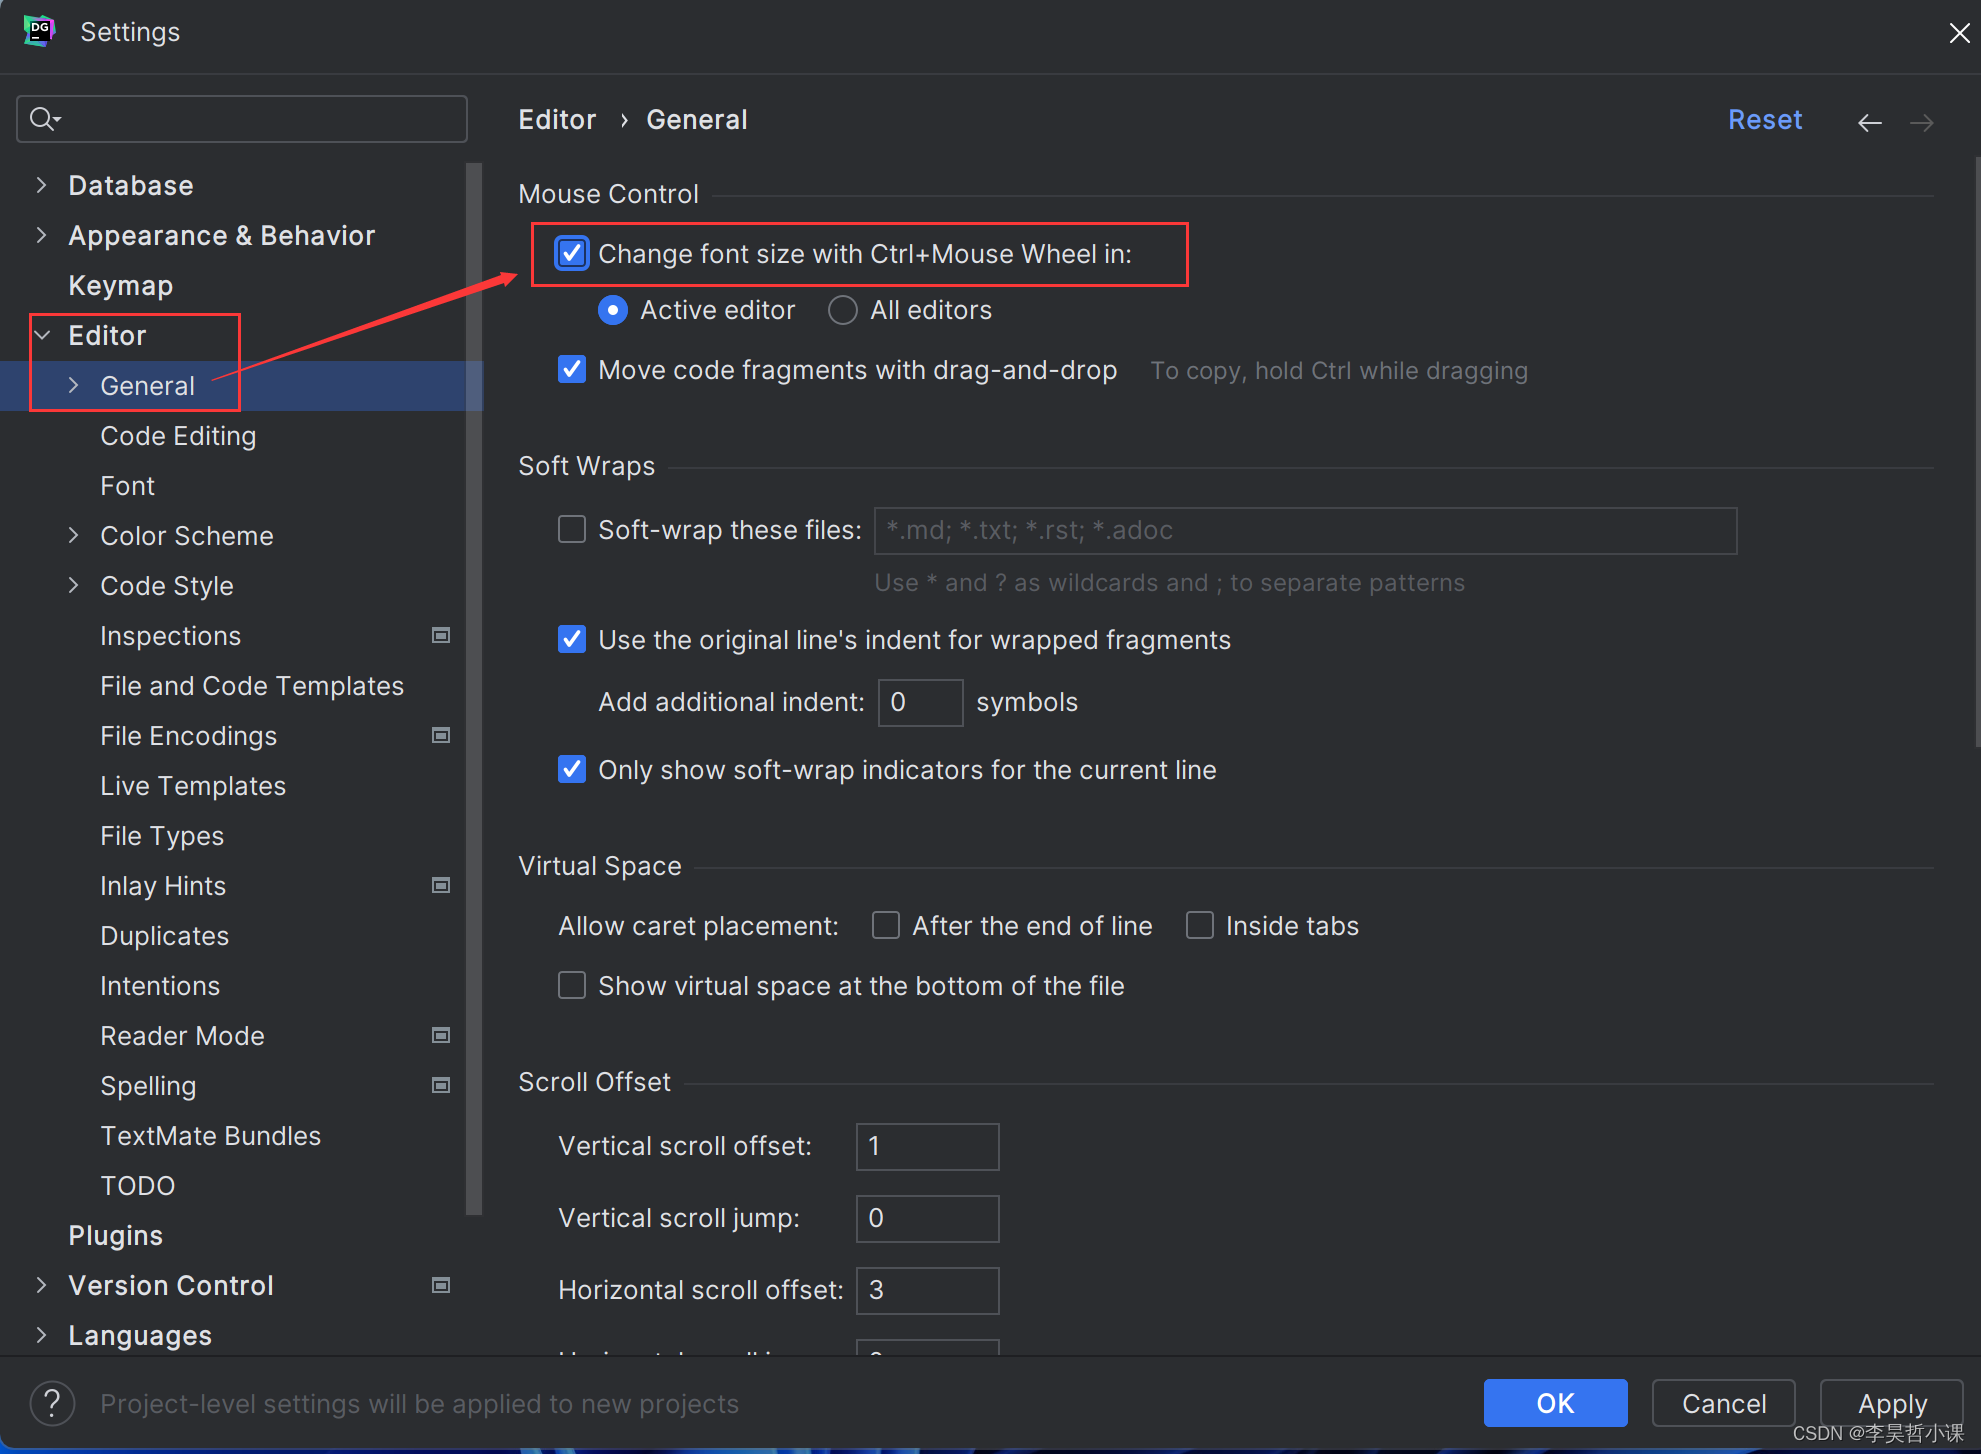Expand the Color Scheme node
The width and height of the screenshot is (1981, 1454).
73,535
